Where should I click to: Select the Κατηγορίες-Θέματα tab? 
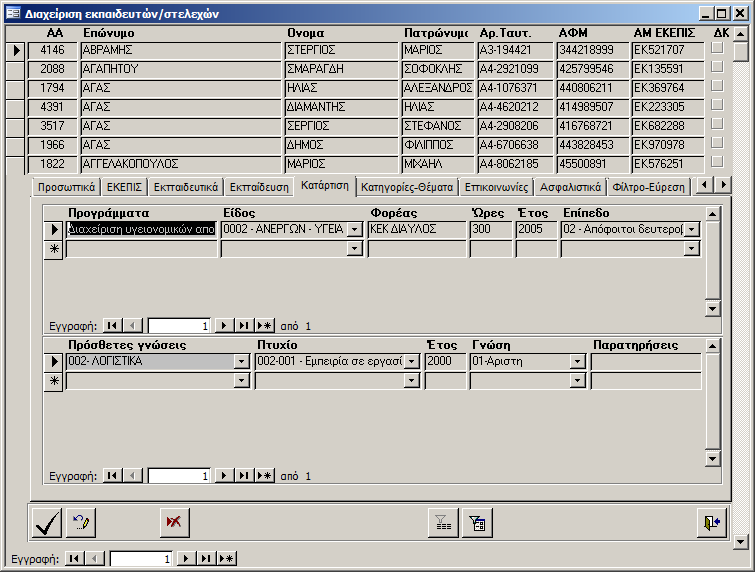coord(408,186)
